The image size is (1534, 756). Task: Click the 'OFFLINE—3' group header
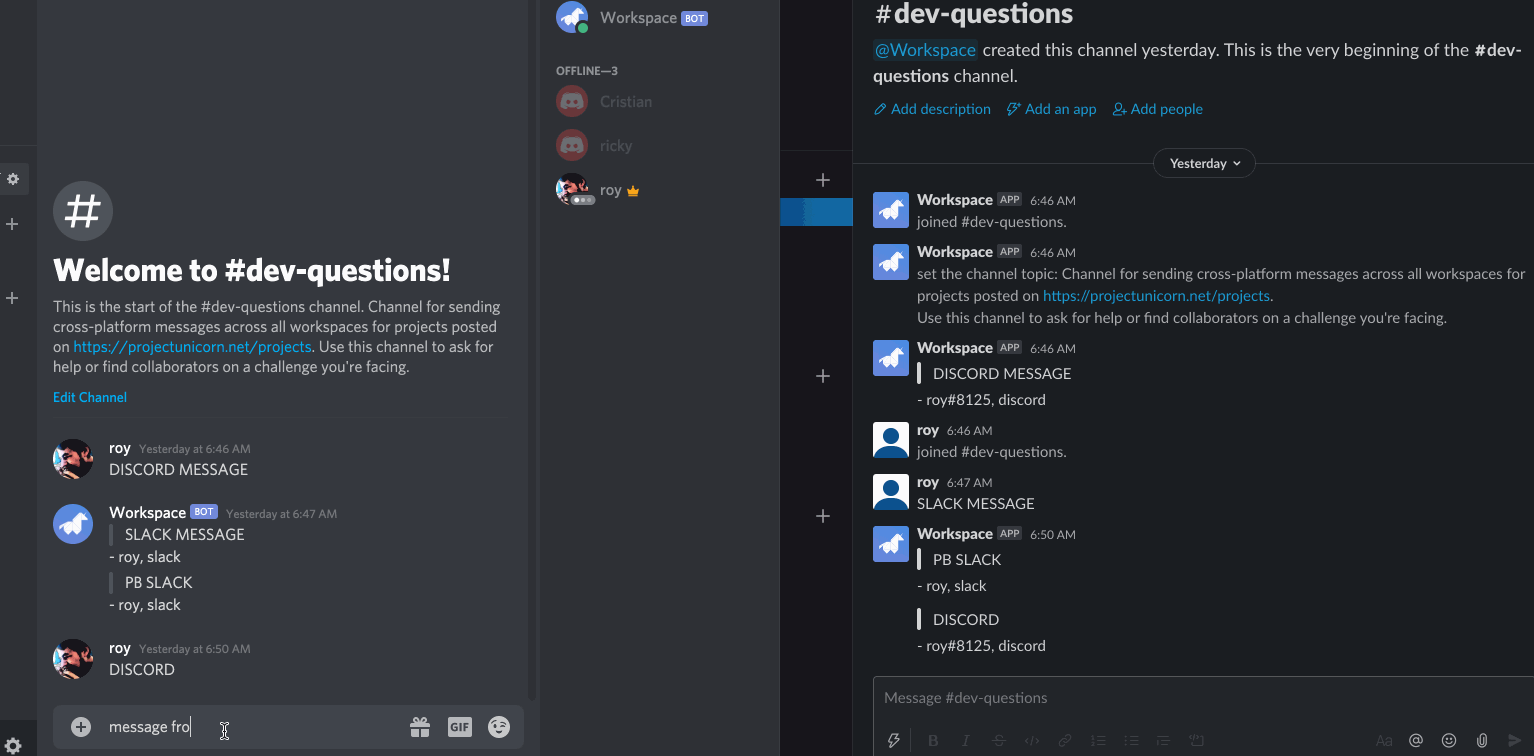click(587, 71)
